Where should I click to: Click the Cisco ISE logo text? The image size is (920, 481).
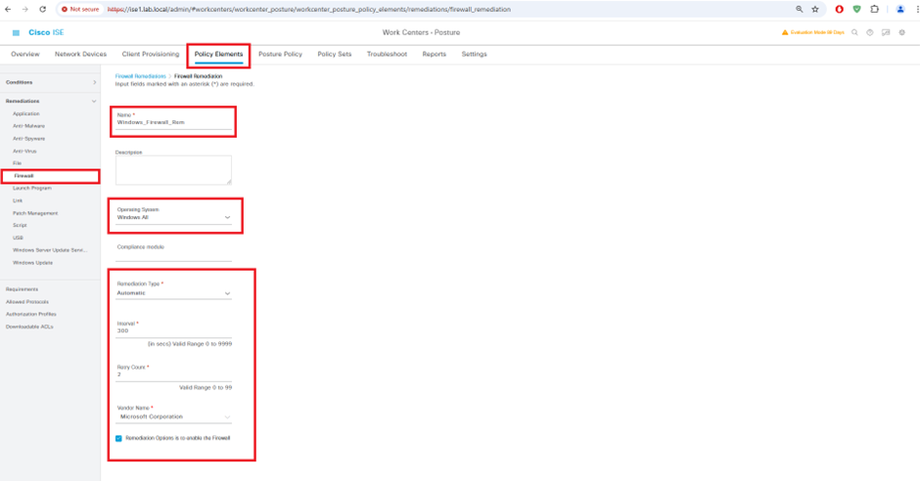46,32
